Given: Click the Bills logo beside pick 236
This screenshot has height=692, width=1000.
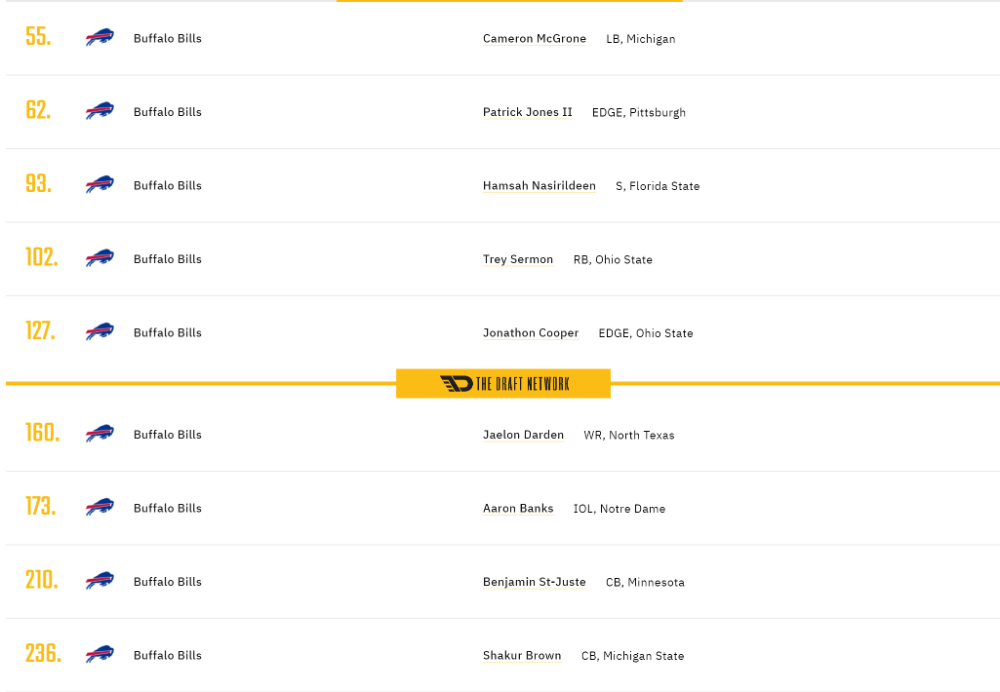Looking at the screenshot, I should click(99, 654).
